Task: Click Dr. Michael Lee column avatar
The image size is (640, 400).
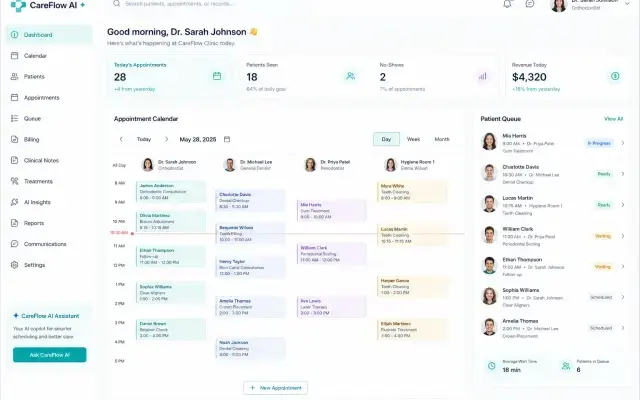Action: tap(230, 164)
